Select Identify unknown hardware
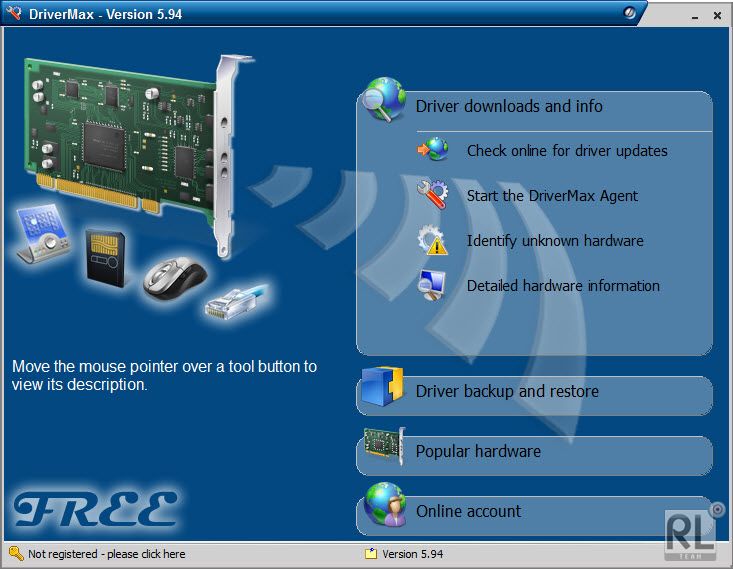The image size is (733, 569). 555,241
